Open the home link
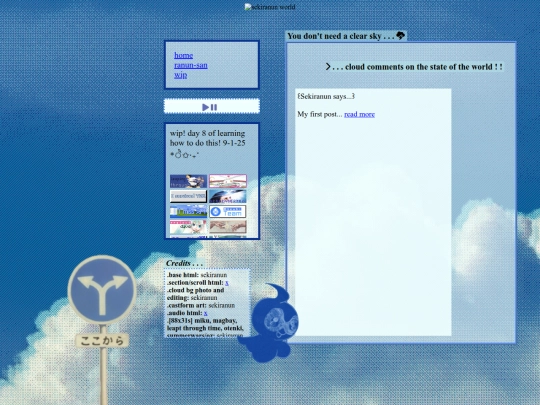540x405 pixels. coord(183,55)
